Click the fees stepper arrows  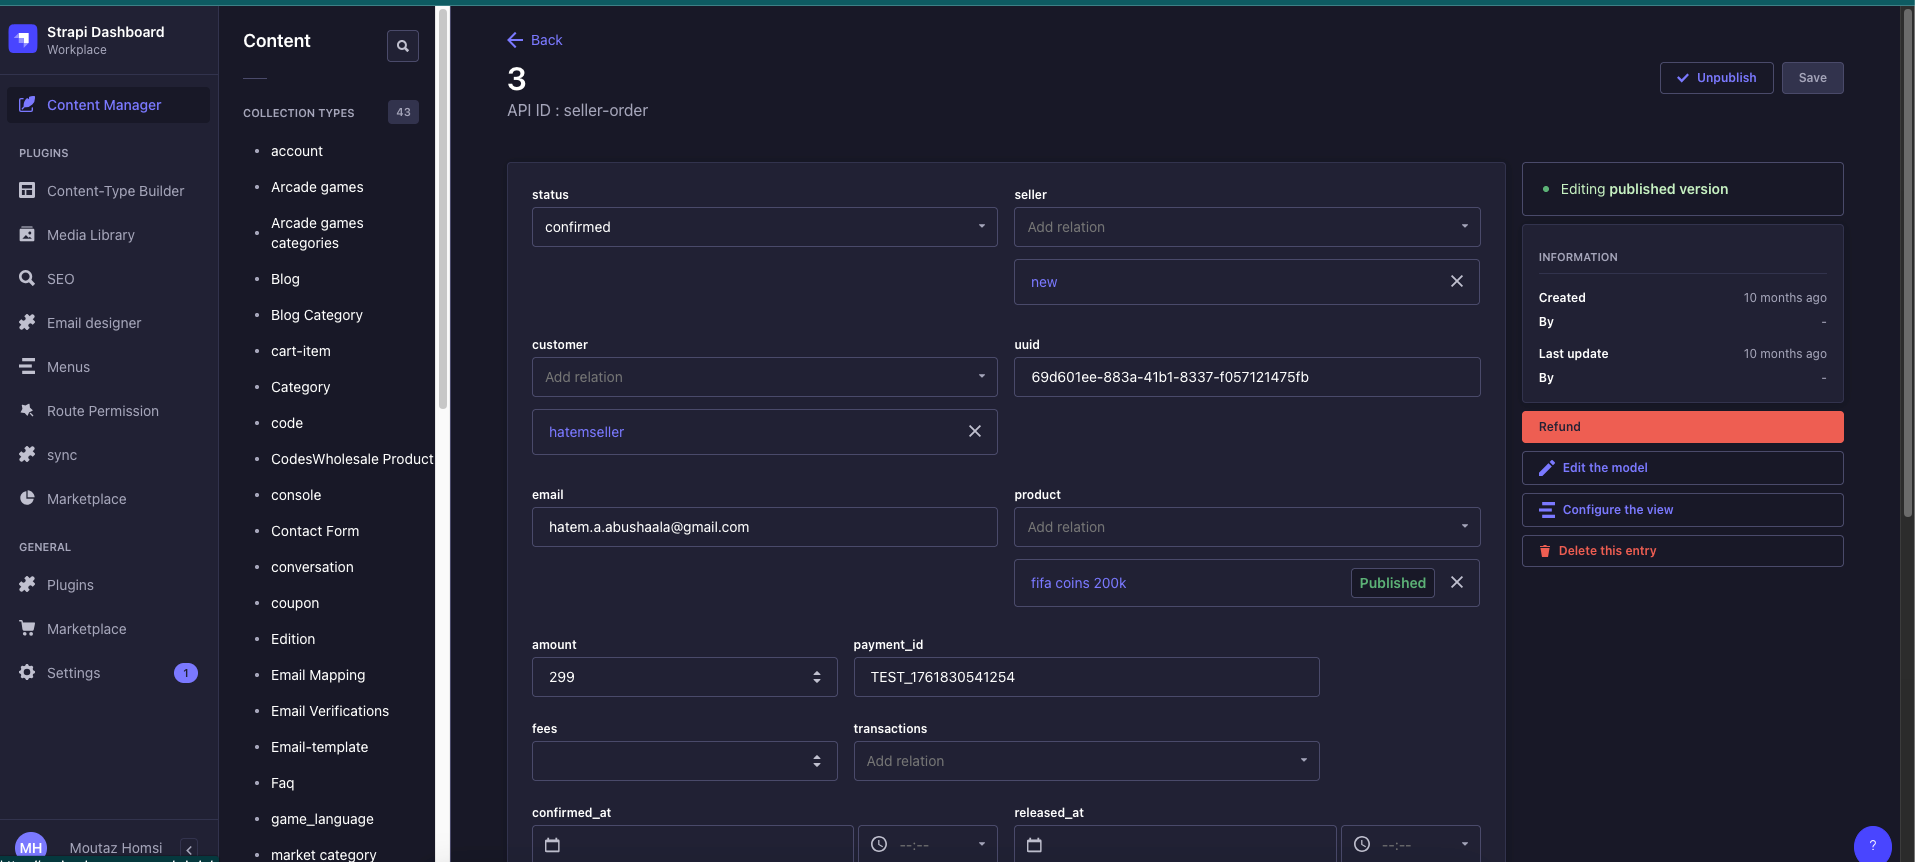(x=817, y=761)
